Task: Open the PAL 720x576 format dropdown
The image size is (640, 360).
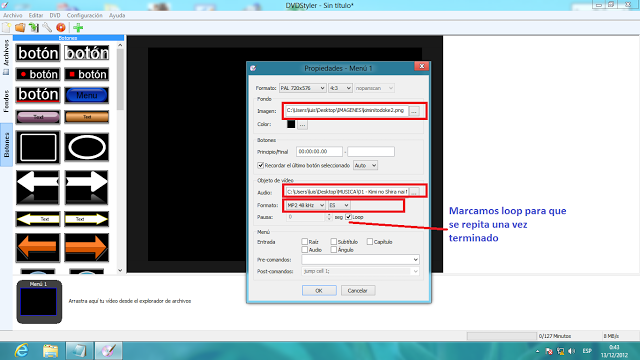Action: [x=302, y=88]
